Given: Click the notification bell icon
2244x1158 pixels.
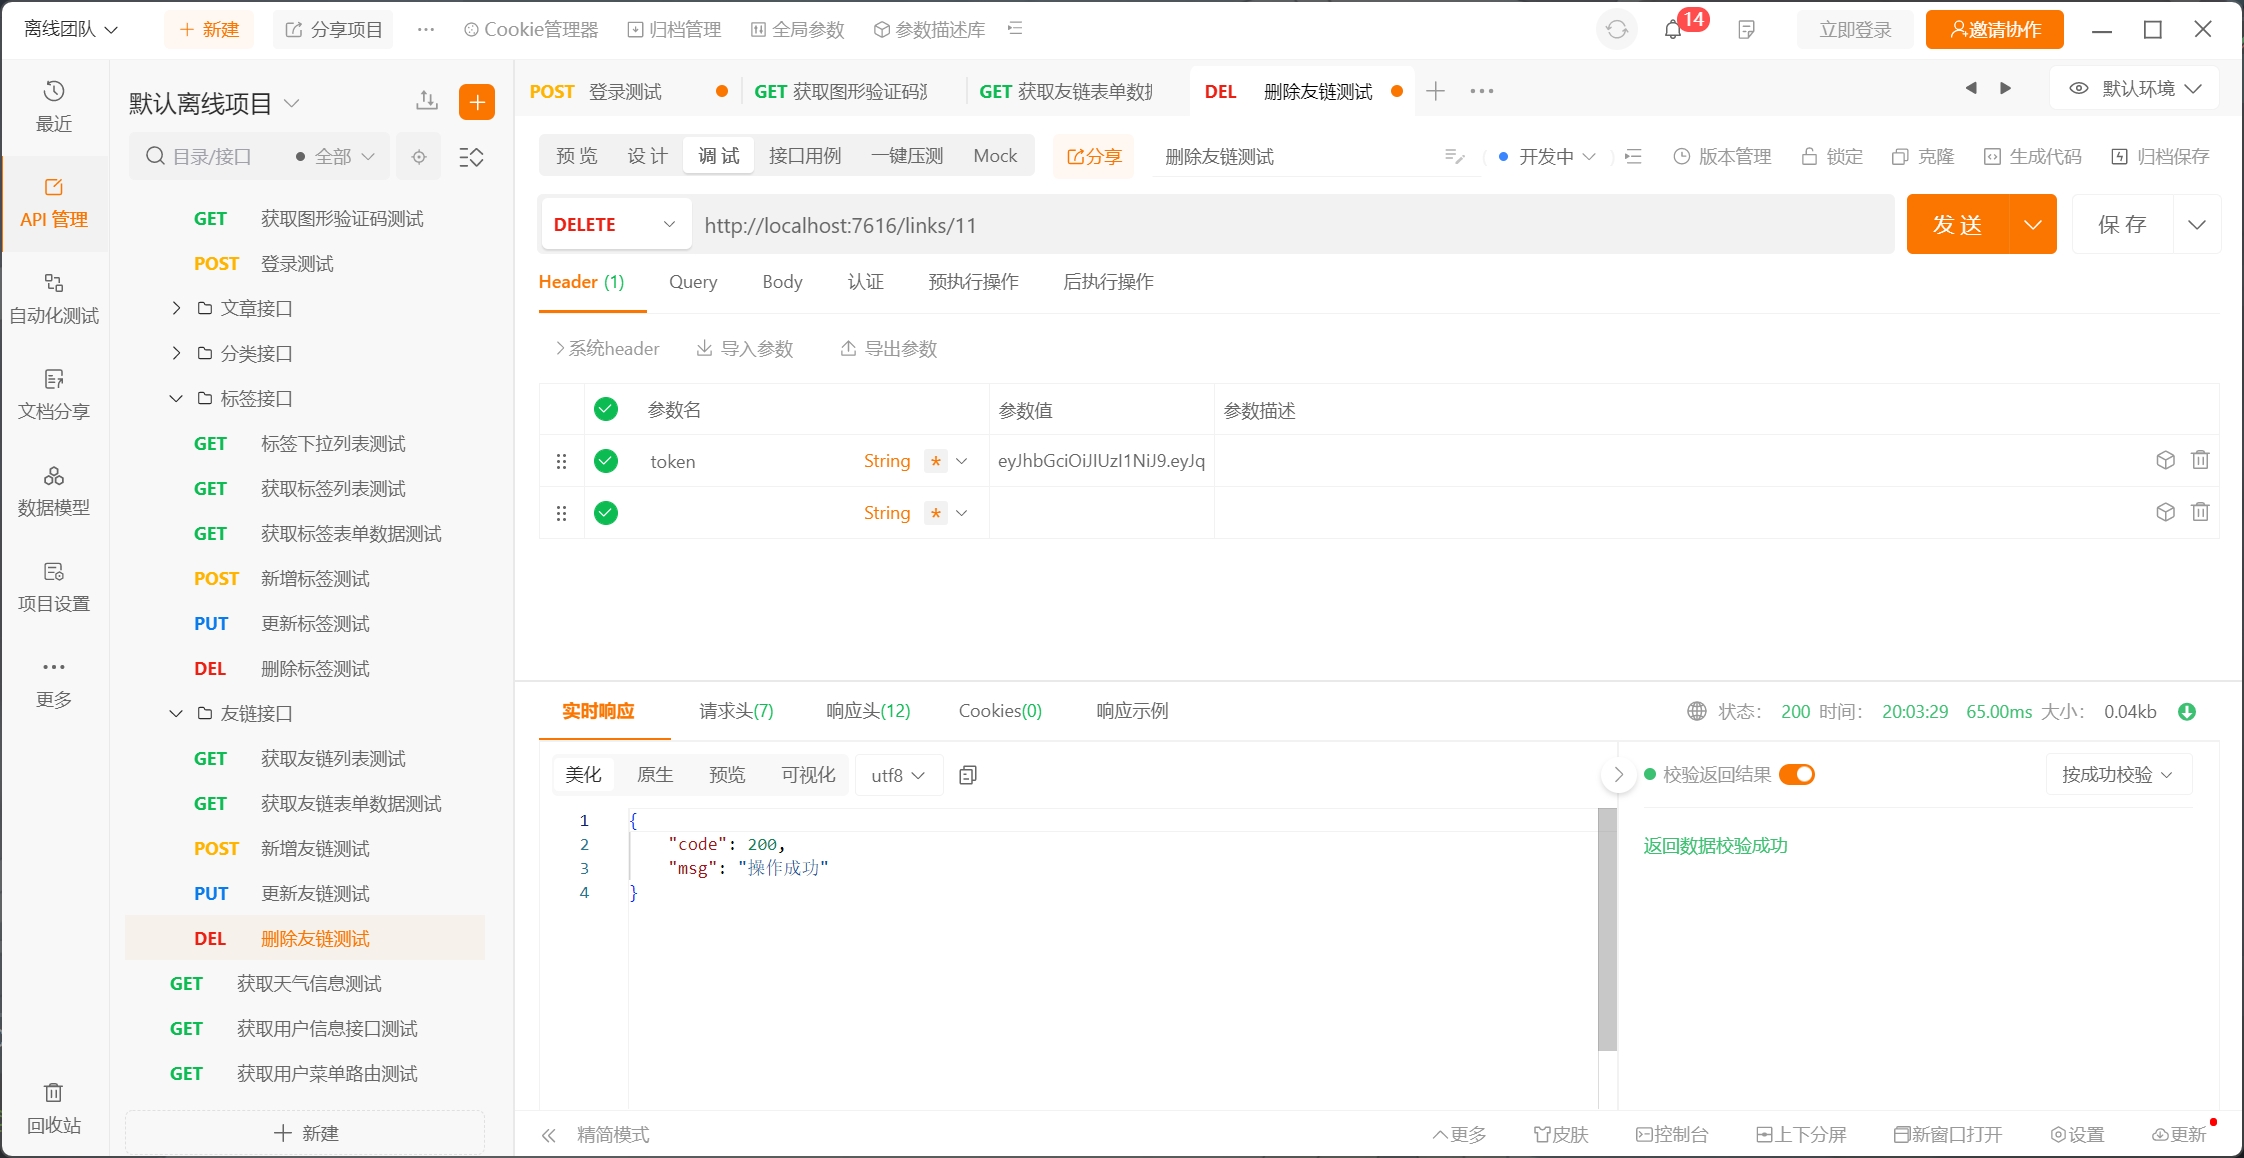Looking at the screenshot, I should click(x=1673, y=30).
